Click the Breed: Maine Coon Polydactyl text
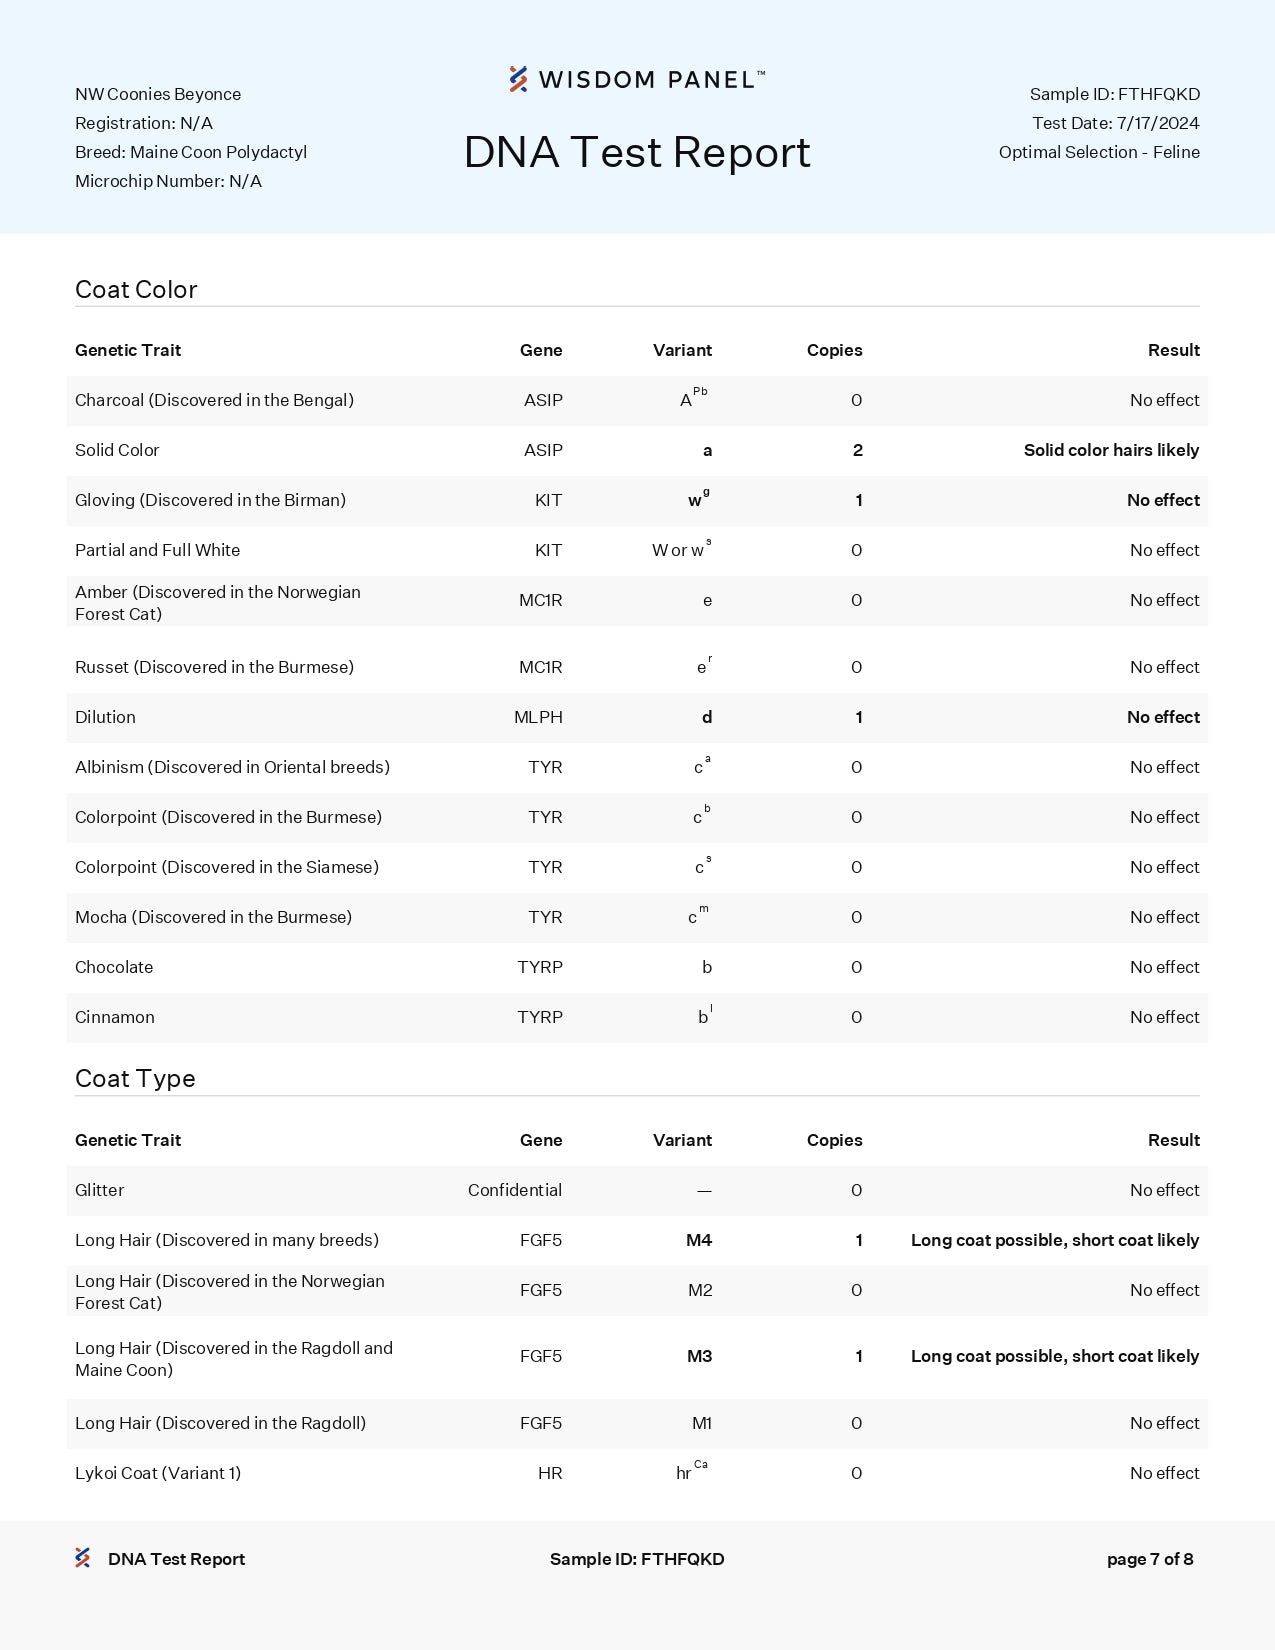Screen dimensions: 1275x1650 (x=191, y=152)
